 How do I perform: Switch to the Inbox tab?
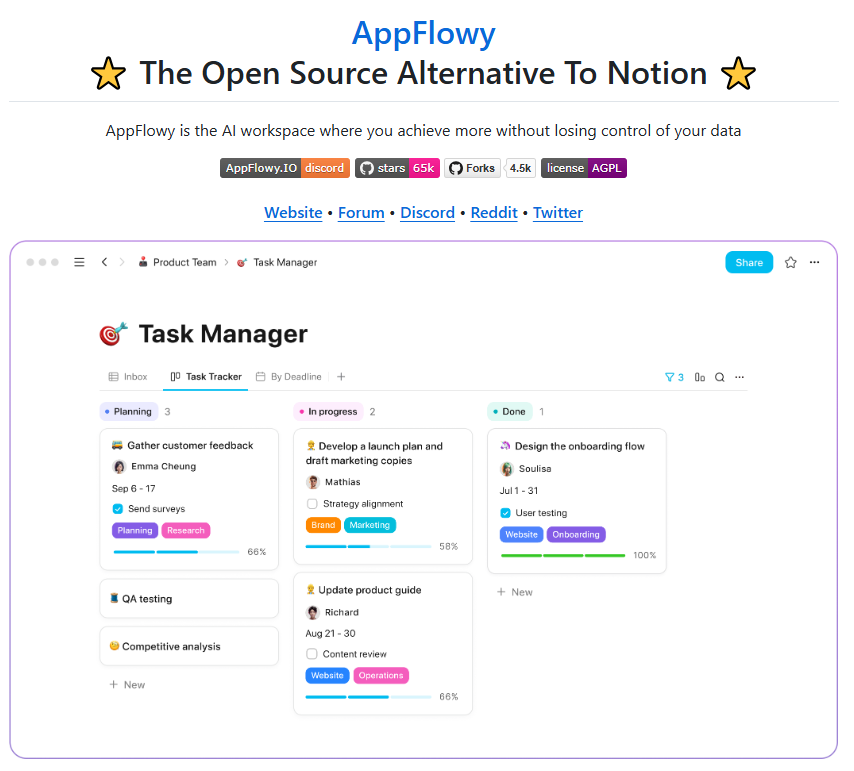(x=128, y=377)
